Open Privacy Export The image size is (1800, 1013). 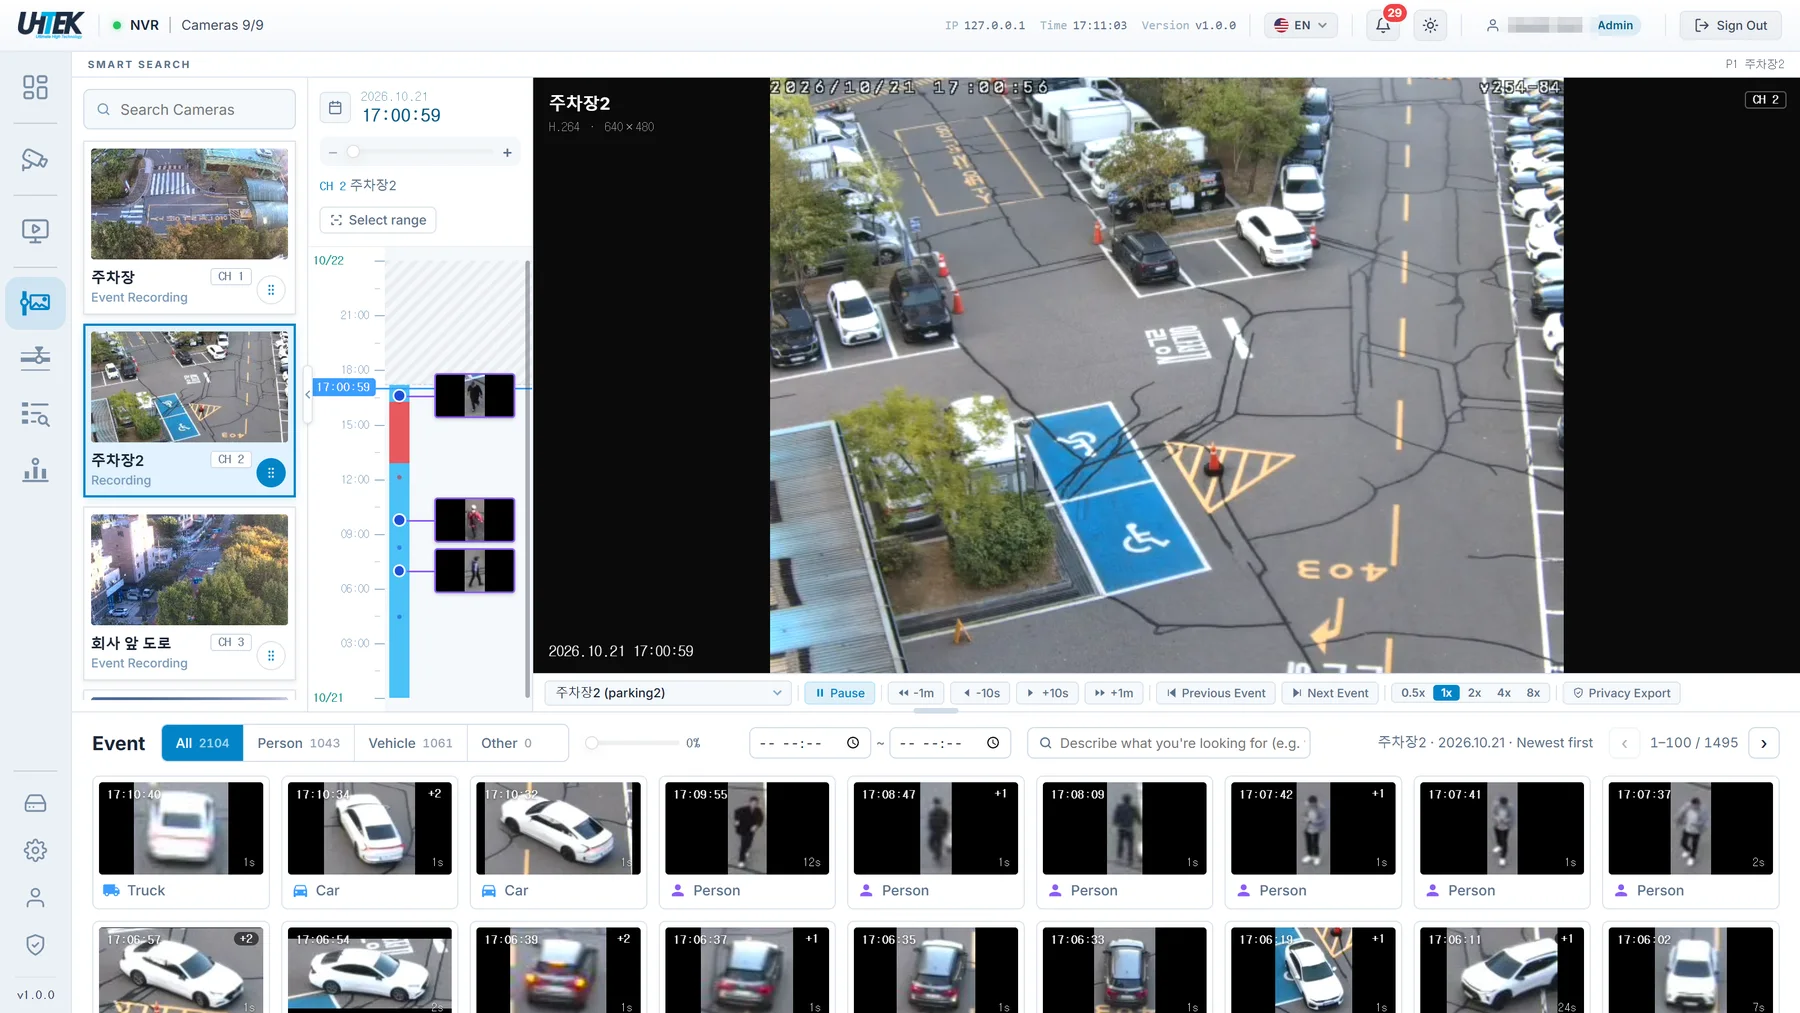[x=1621, y=693]
